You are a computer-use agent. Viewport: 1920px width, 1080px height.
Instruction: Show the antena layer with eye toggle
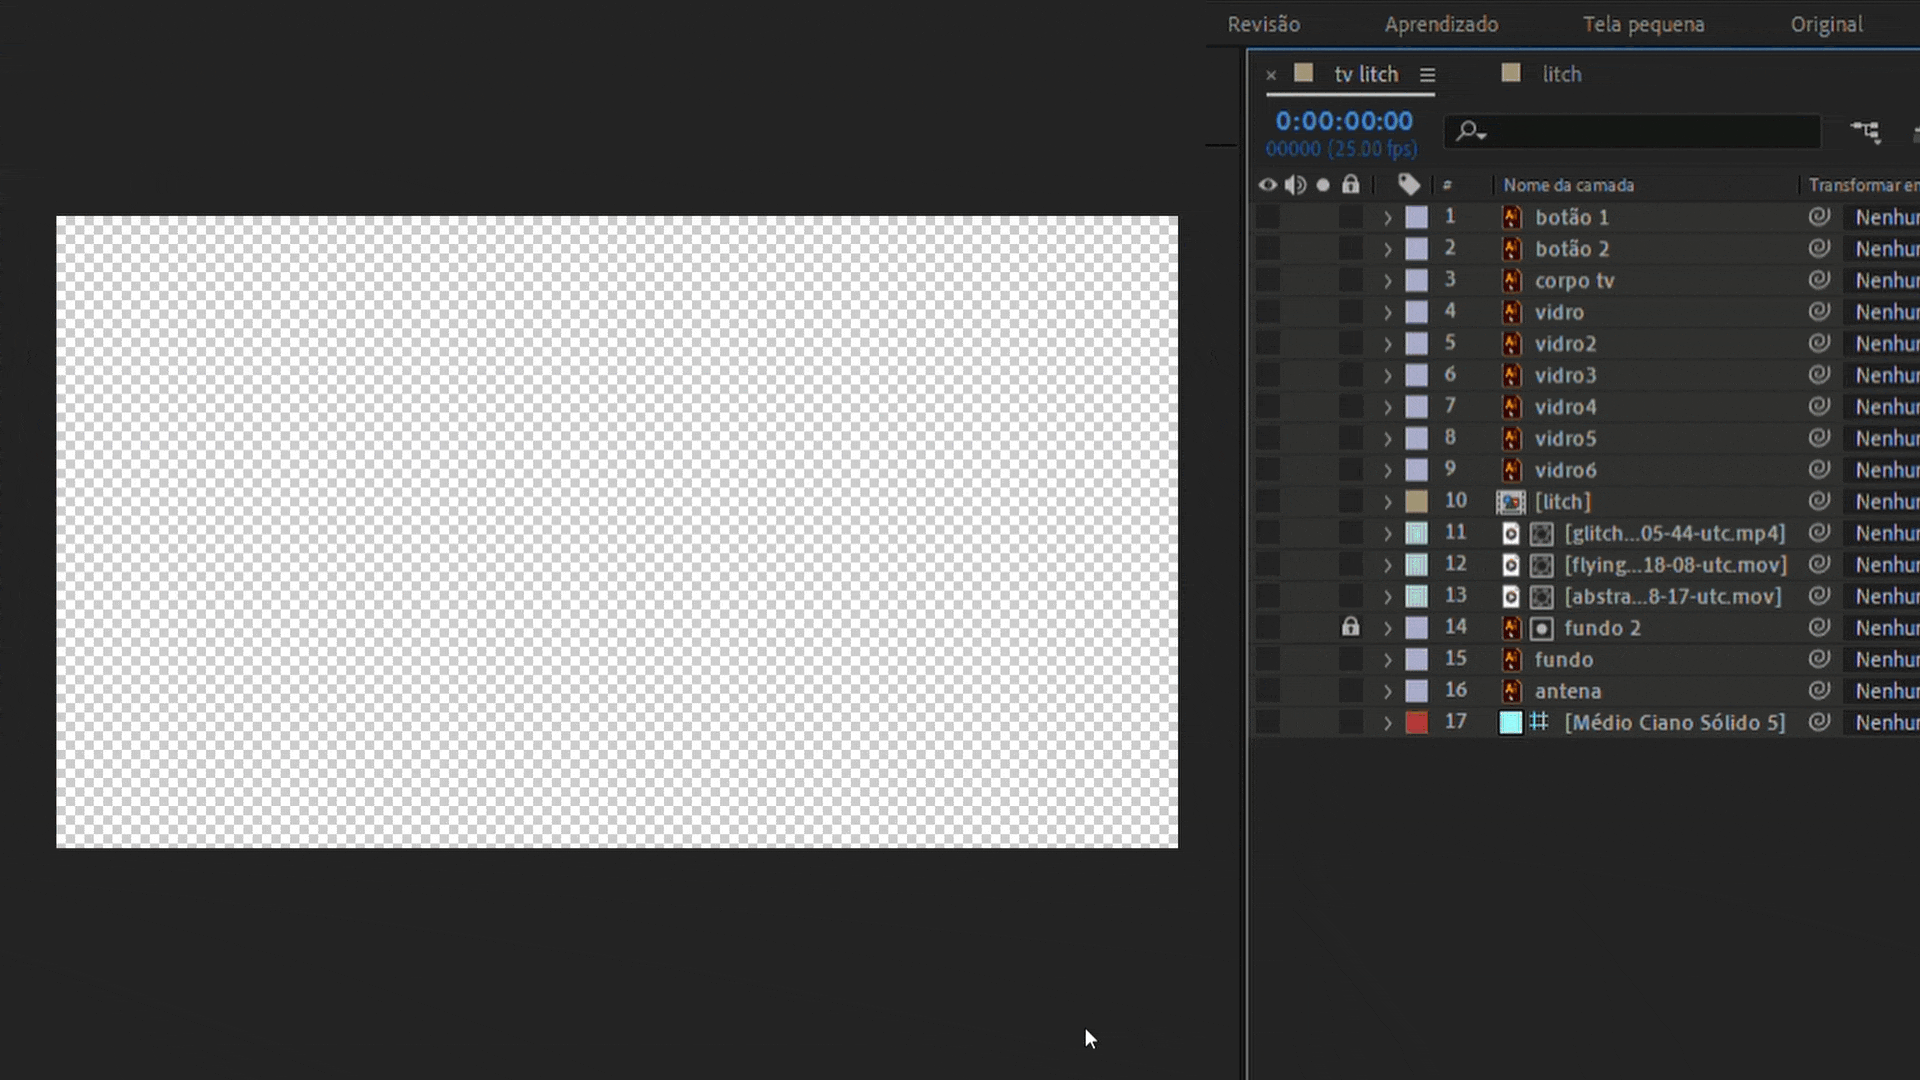tap(1268, 691)
